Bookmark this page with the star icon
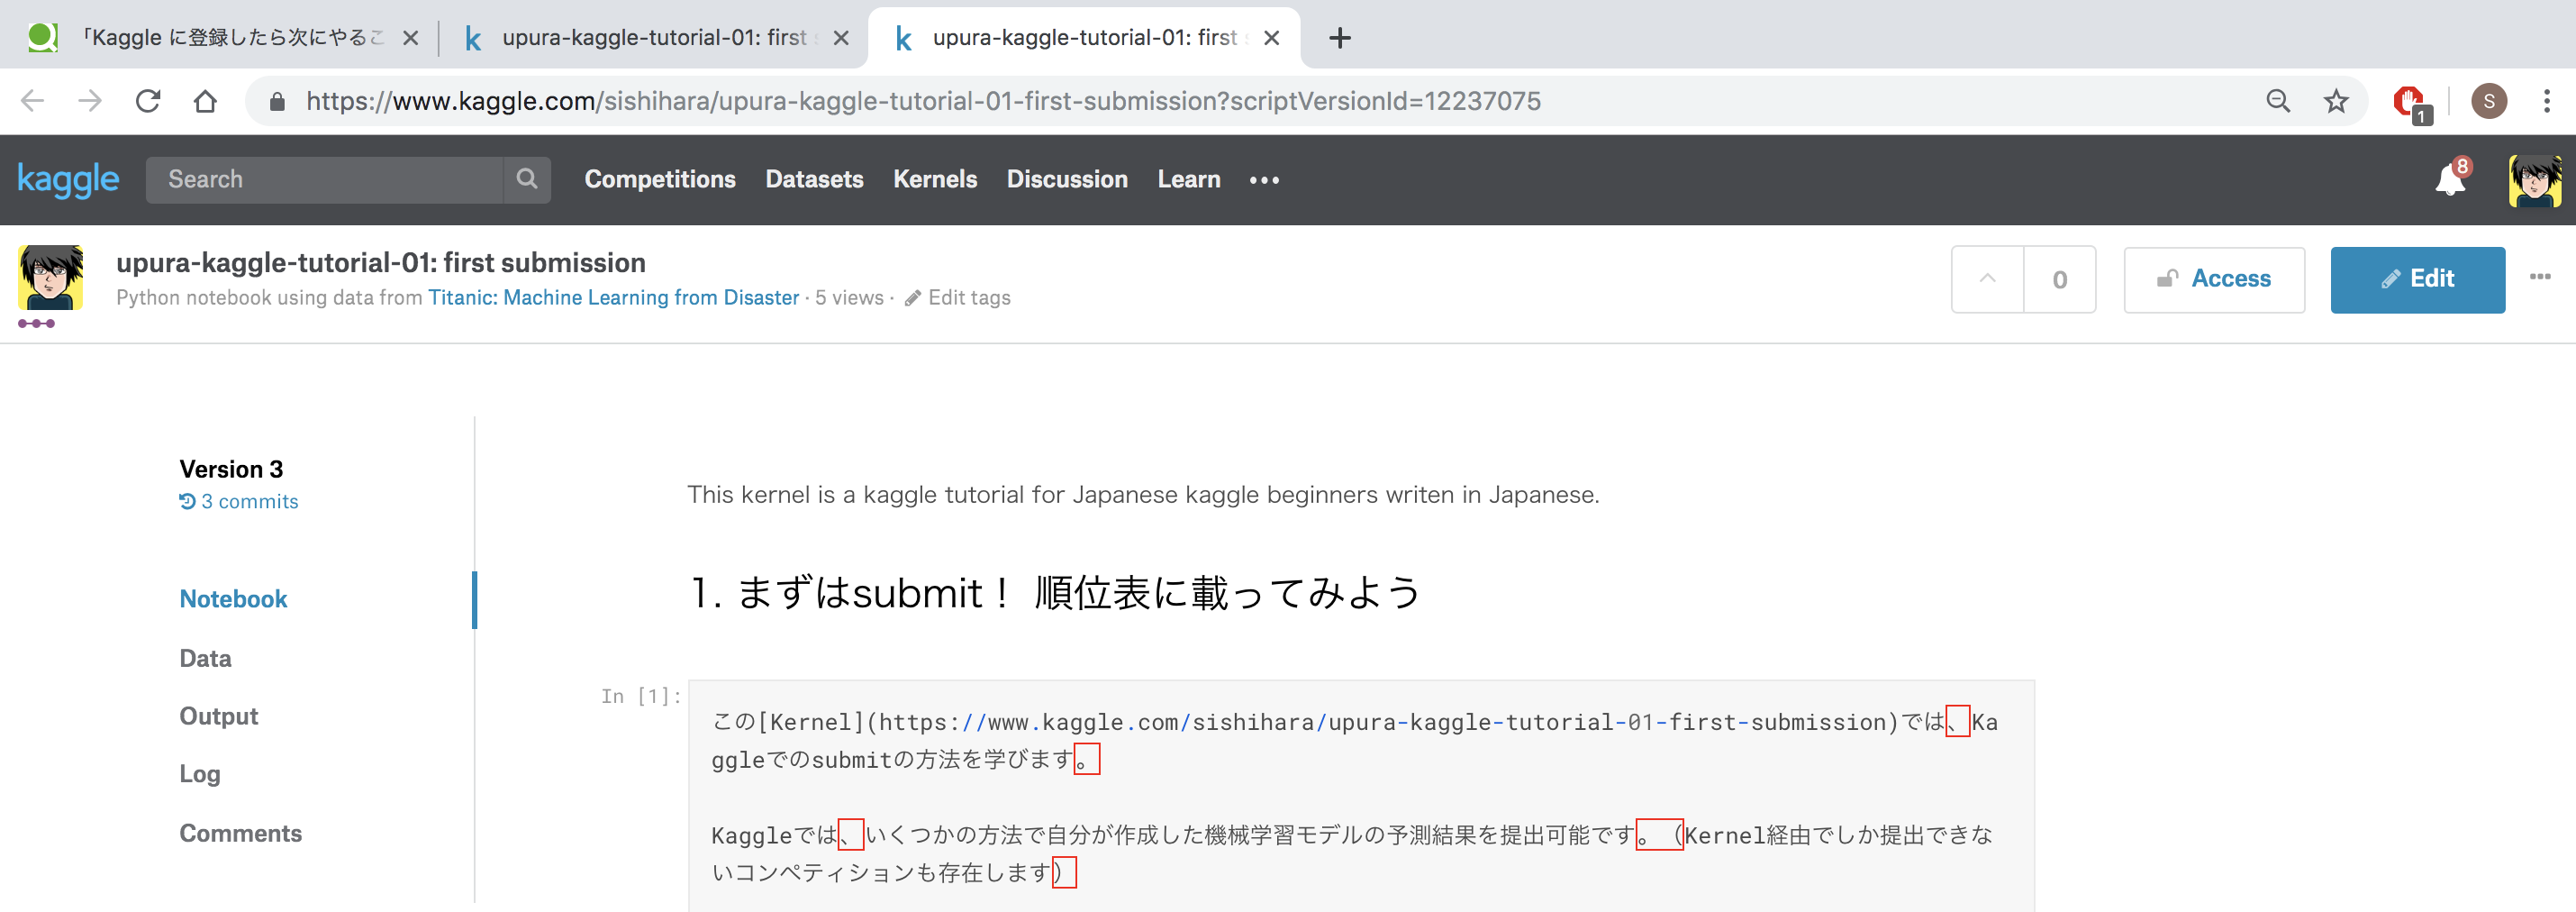The width and height of the screenshot is (2576, 912). click(x=2335, y=101)
